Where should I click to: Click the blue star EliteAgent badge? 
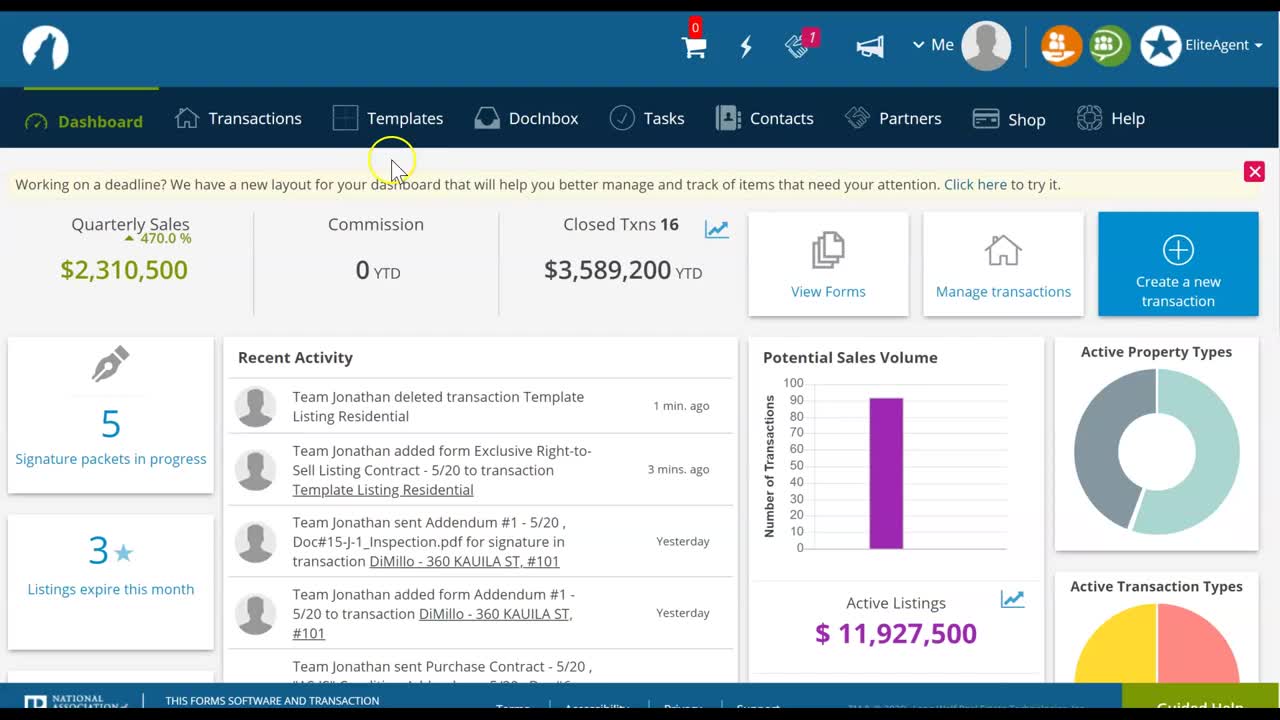coord(1160,46)
